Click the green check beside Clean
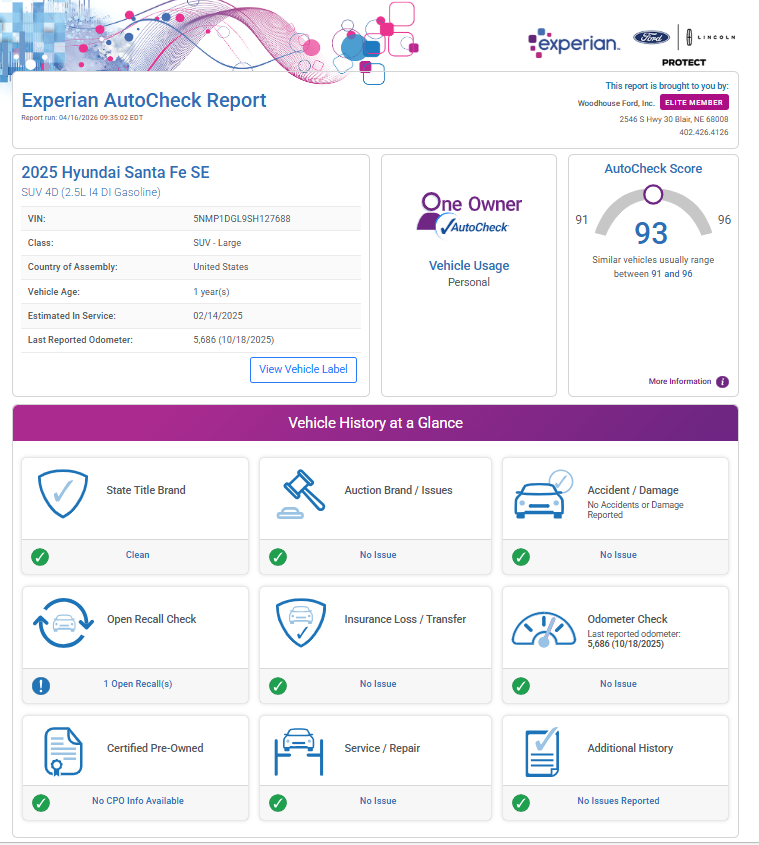Viewport: 759px width, 845px height. pyautogui.click(x=40, y=557)
